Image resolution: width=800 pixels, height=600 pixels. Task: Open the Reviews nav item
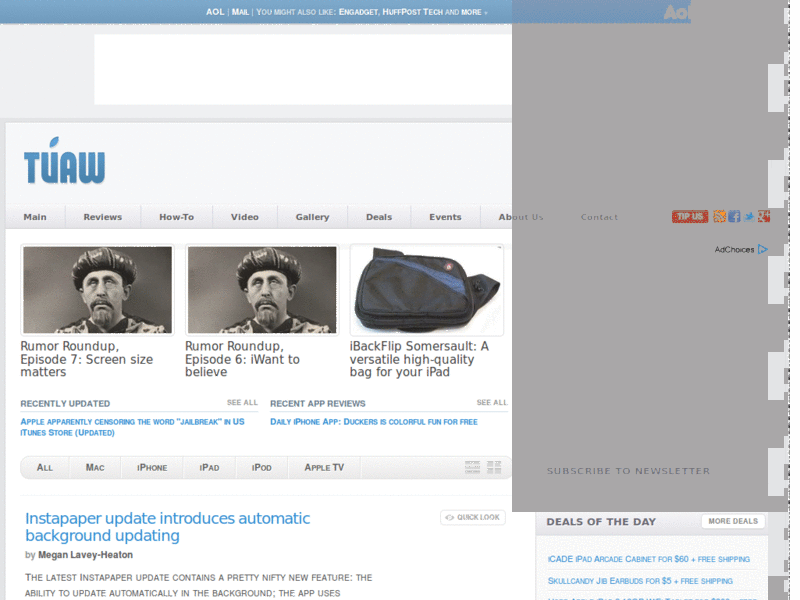point(103,217)
